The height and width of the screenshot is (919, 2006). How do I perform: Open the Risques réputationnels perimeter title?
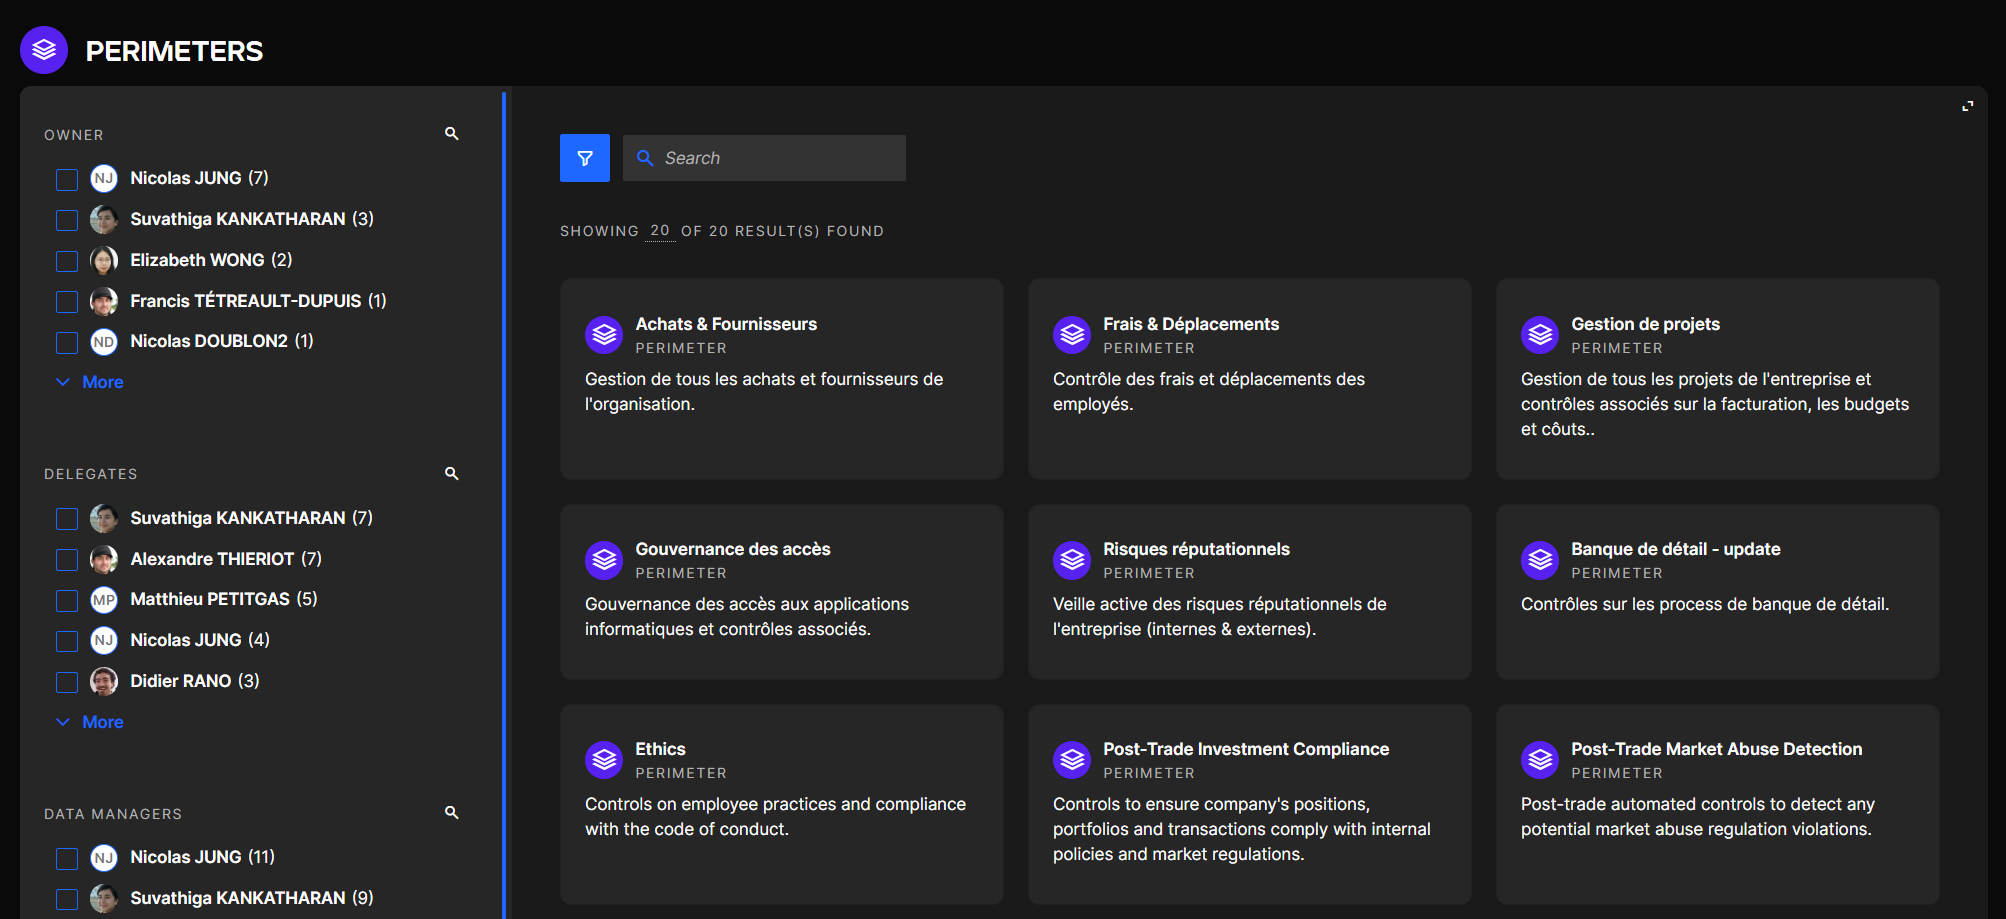[x=1196, y=549]
